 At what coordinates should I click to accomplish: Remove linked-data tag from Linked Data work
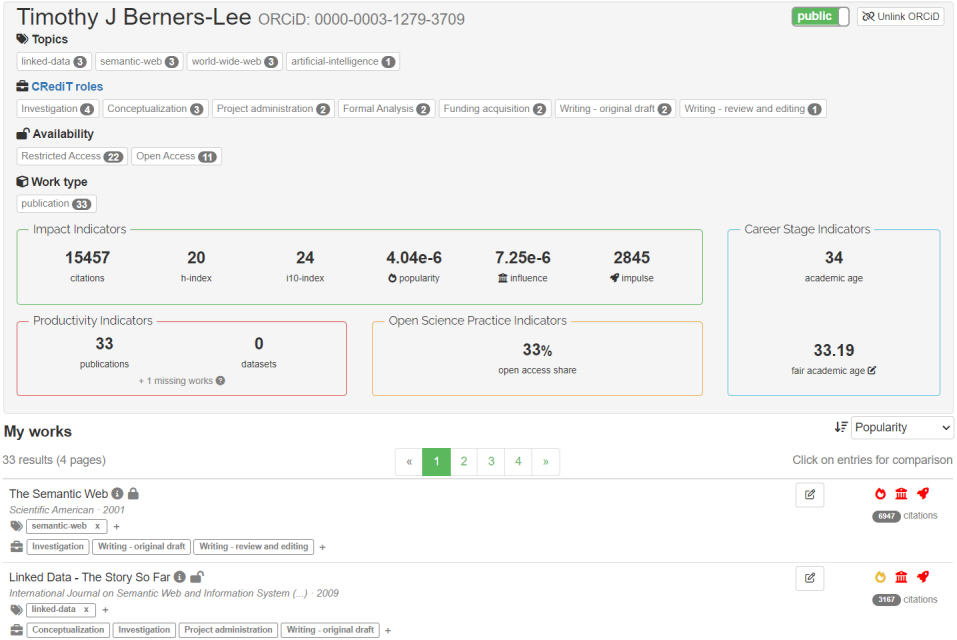pos(86,609)
